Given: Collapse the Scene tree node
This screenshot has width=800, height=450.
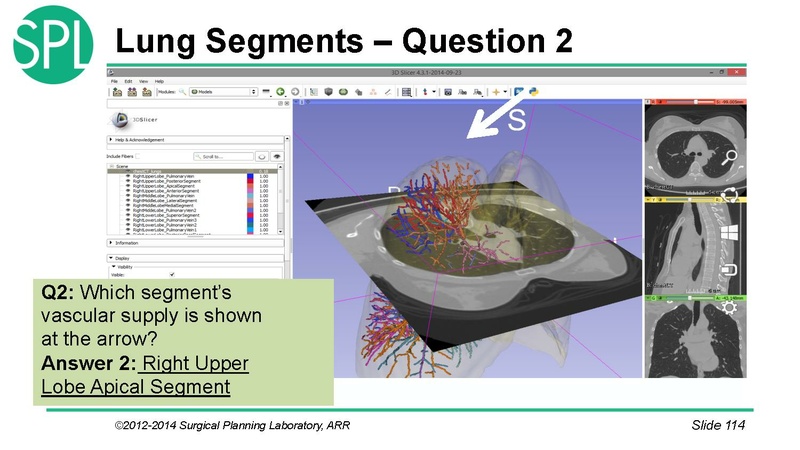Looking at the screenshot, I should pos(111,166).
